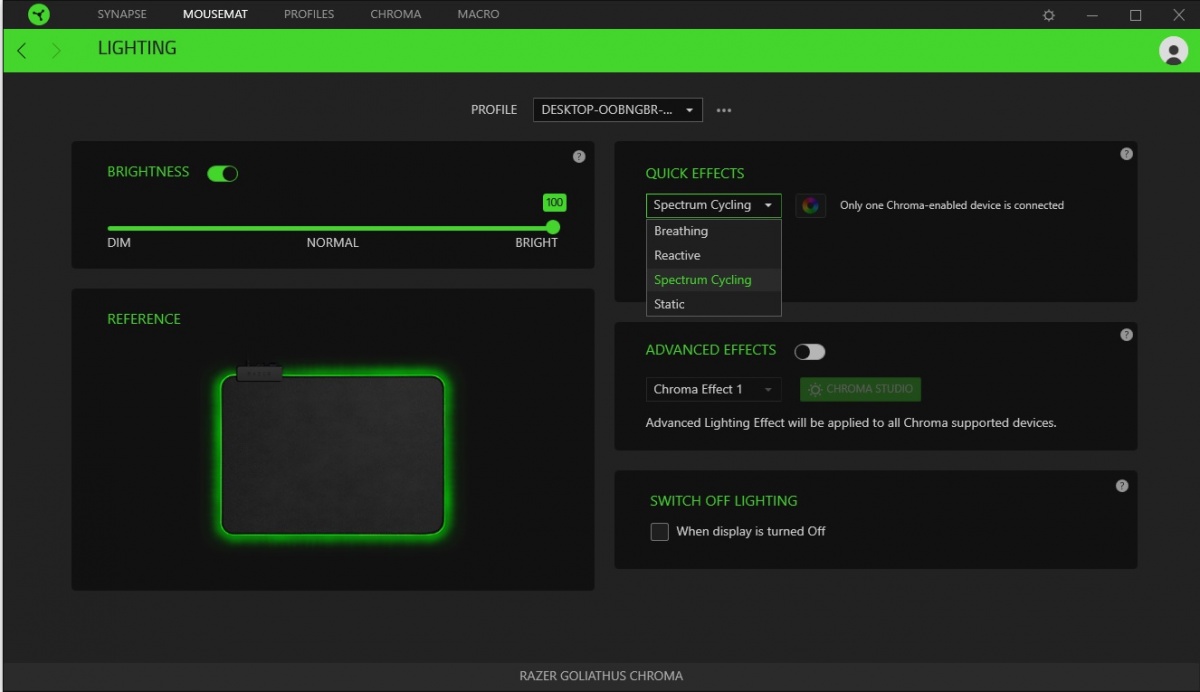1200x692 pixels.
Task: Open help for Quick Effects panel
Action: click(1126, 154)
